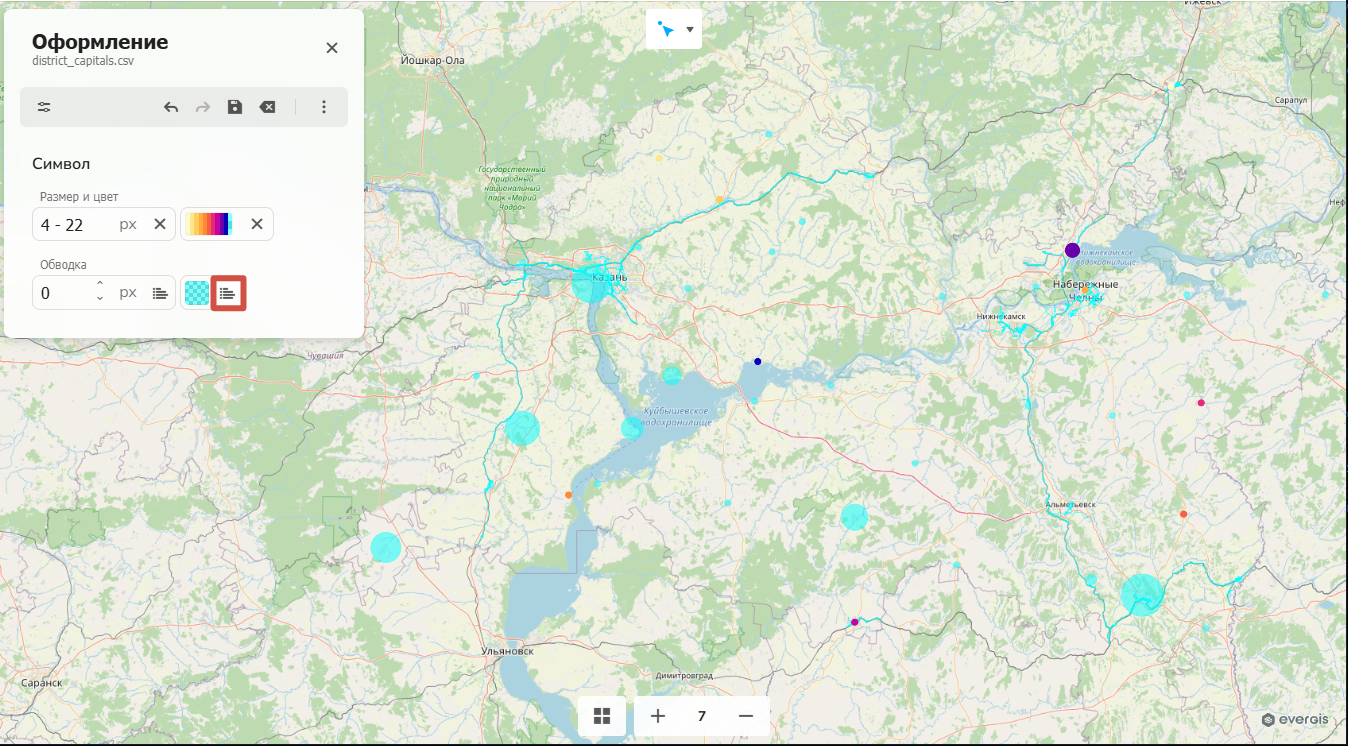The height and width of the screenshot is (746, 1348).
Task: Click the dark blue map point
Action: (x=758, y=361)
